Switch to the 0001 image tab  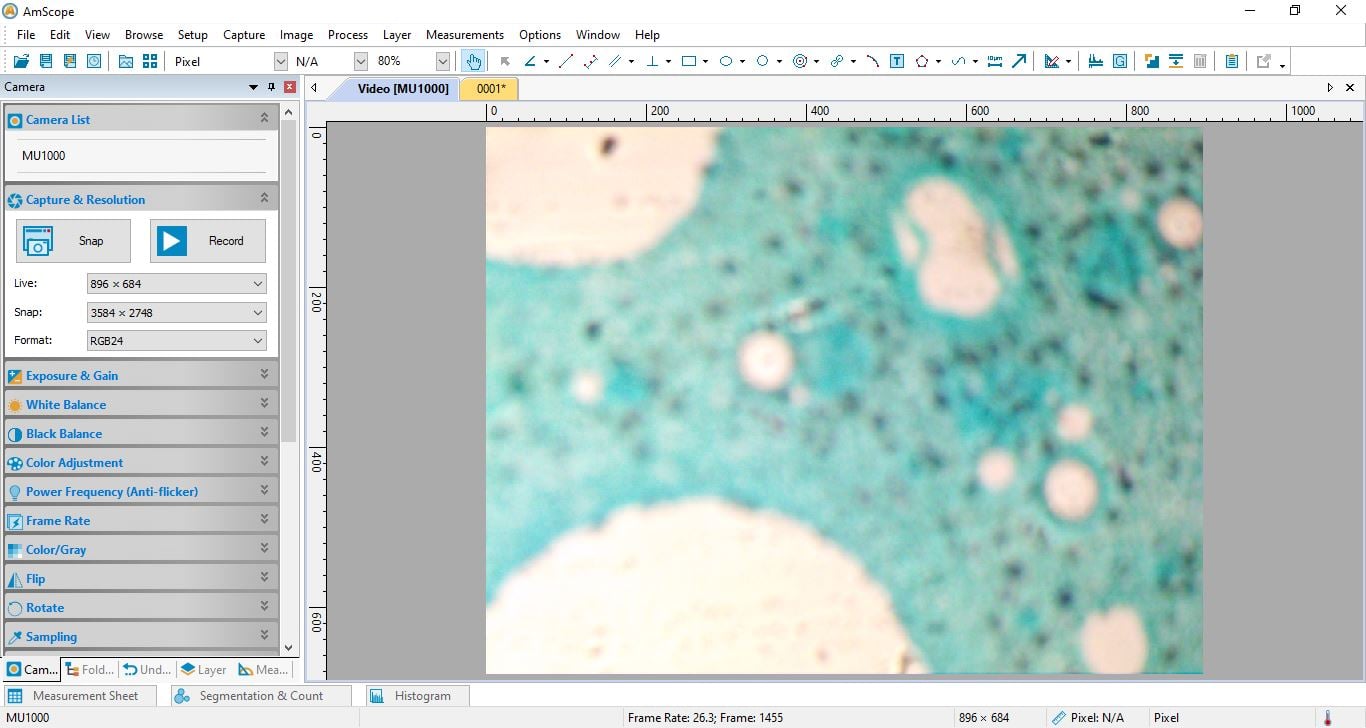tap(489, 88)
